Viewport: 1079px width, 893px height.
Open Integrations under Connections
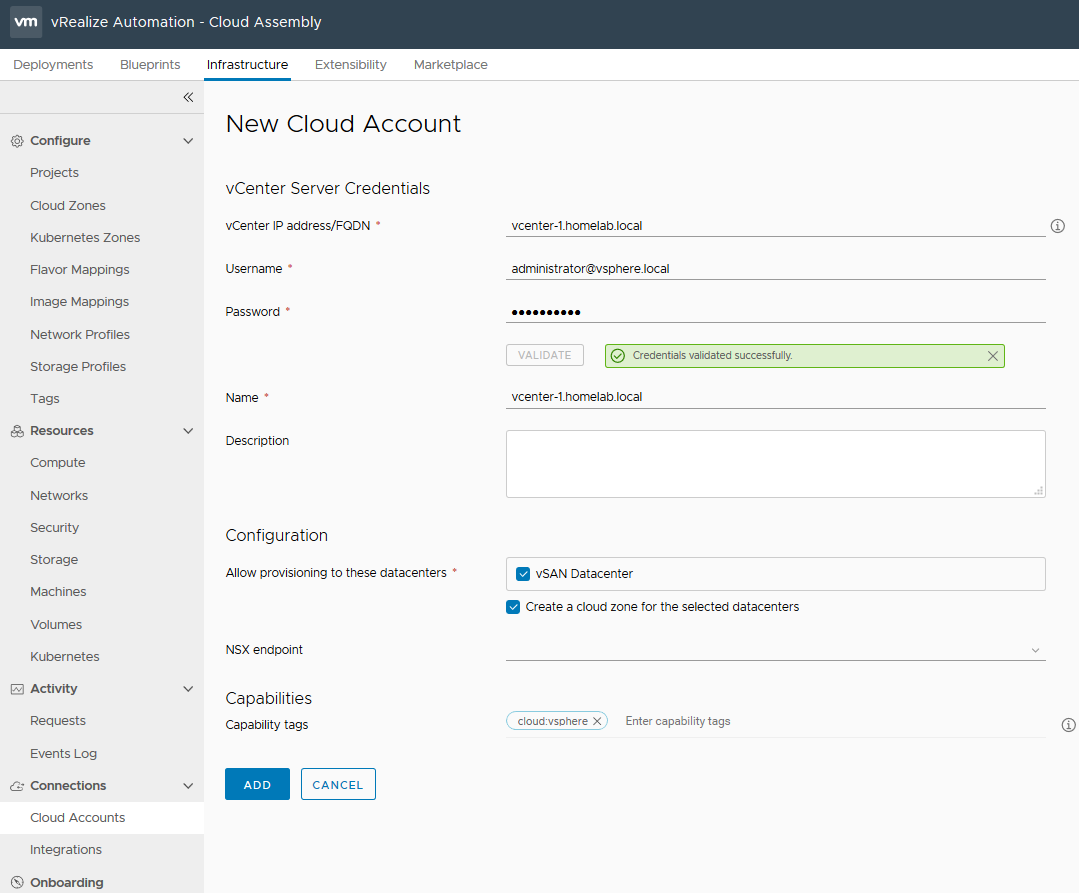[65, 850]
